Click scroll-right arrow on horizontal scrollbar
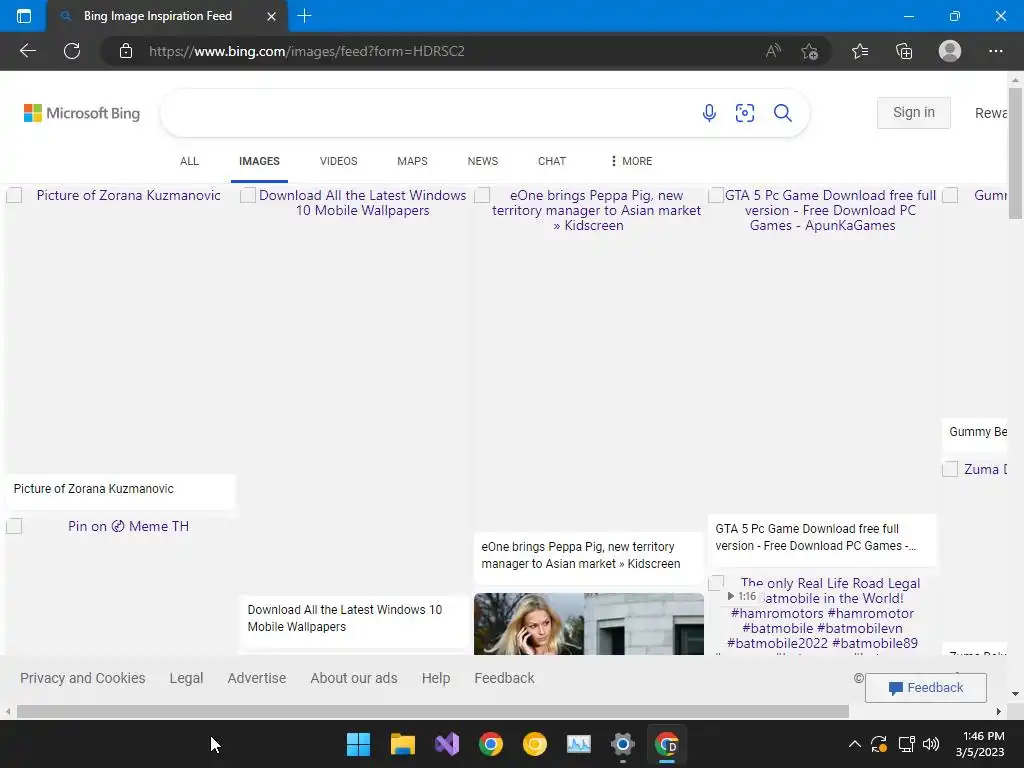Screen dimensions: 1024x768 pos(999,711)
